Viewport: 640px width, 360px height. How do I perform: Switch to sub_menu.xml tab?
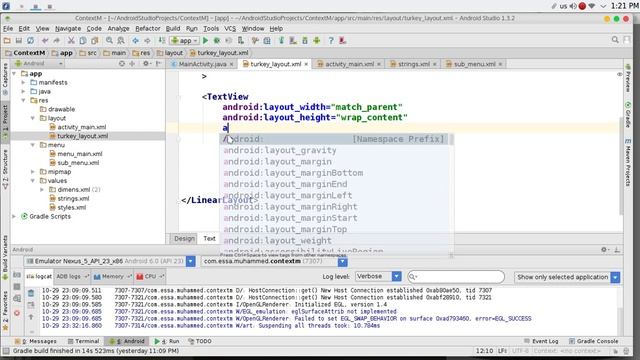pos(474,64)
